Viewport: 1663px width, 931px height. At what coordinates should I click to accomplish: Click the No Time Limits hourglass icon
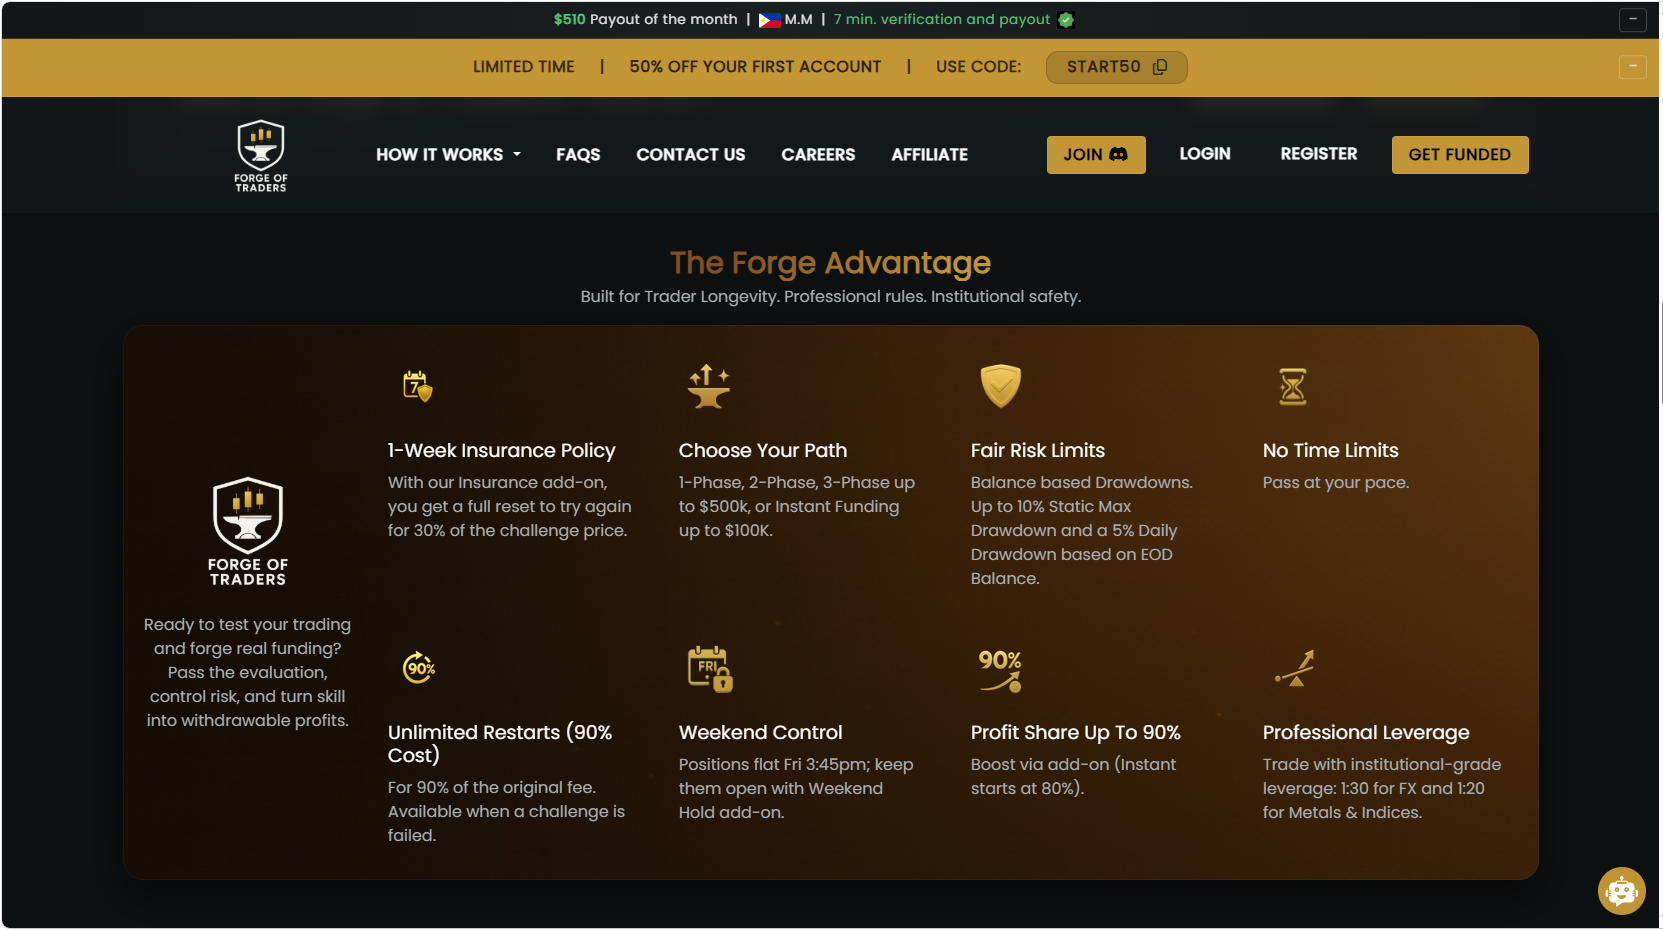pos(1293,387)
